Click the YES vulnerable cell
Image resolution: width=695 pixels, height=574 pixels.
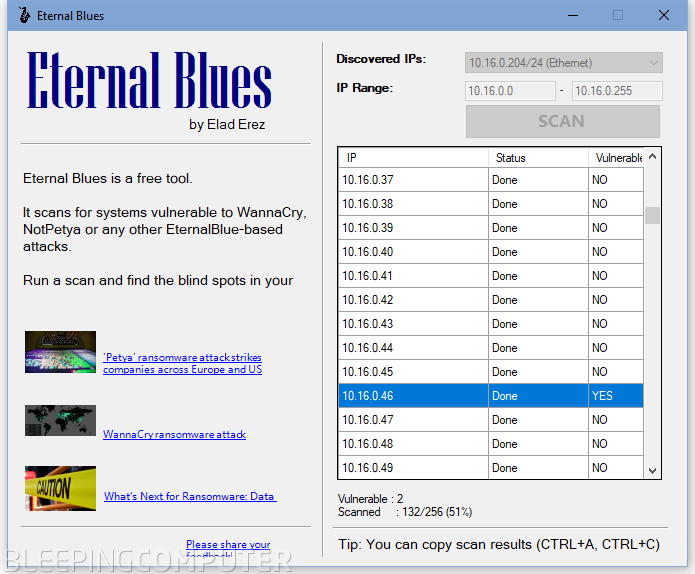tap(616, 395)
